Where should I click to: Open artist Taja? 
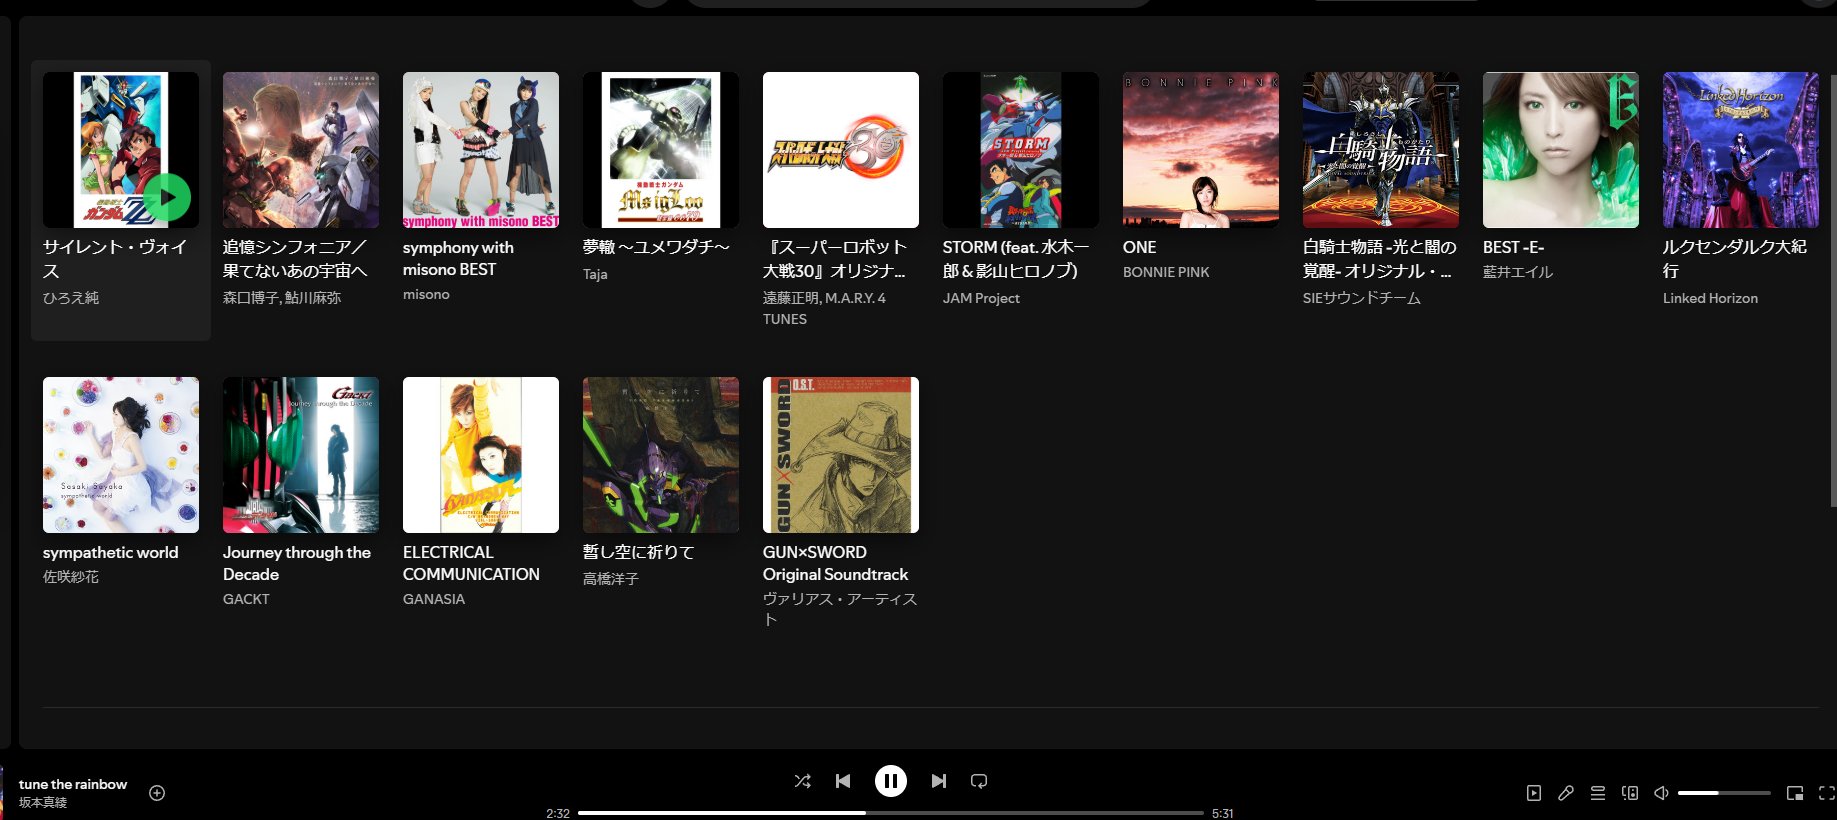point(595,274)
